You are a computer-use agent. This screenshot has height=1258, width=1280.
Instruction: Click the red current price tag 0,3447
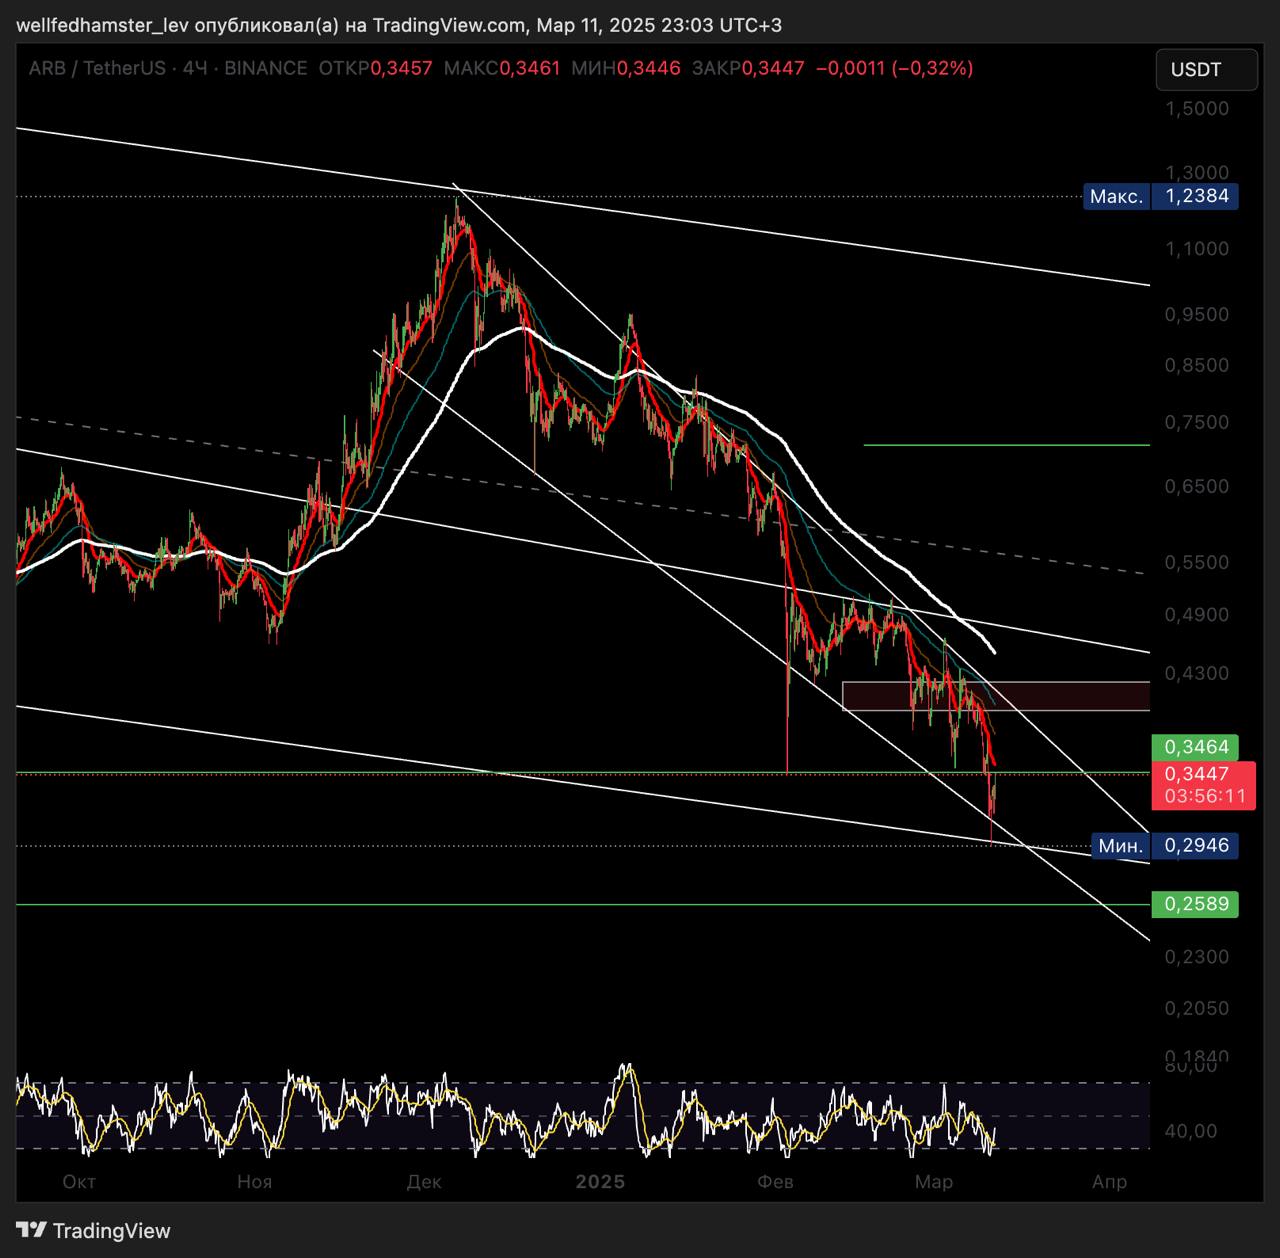pyautogui.click(x=1204, y=785)
